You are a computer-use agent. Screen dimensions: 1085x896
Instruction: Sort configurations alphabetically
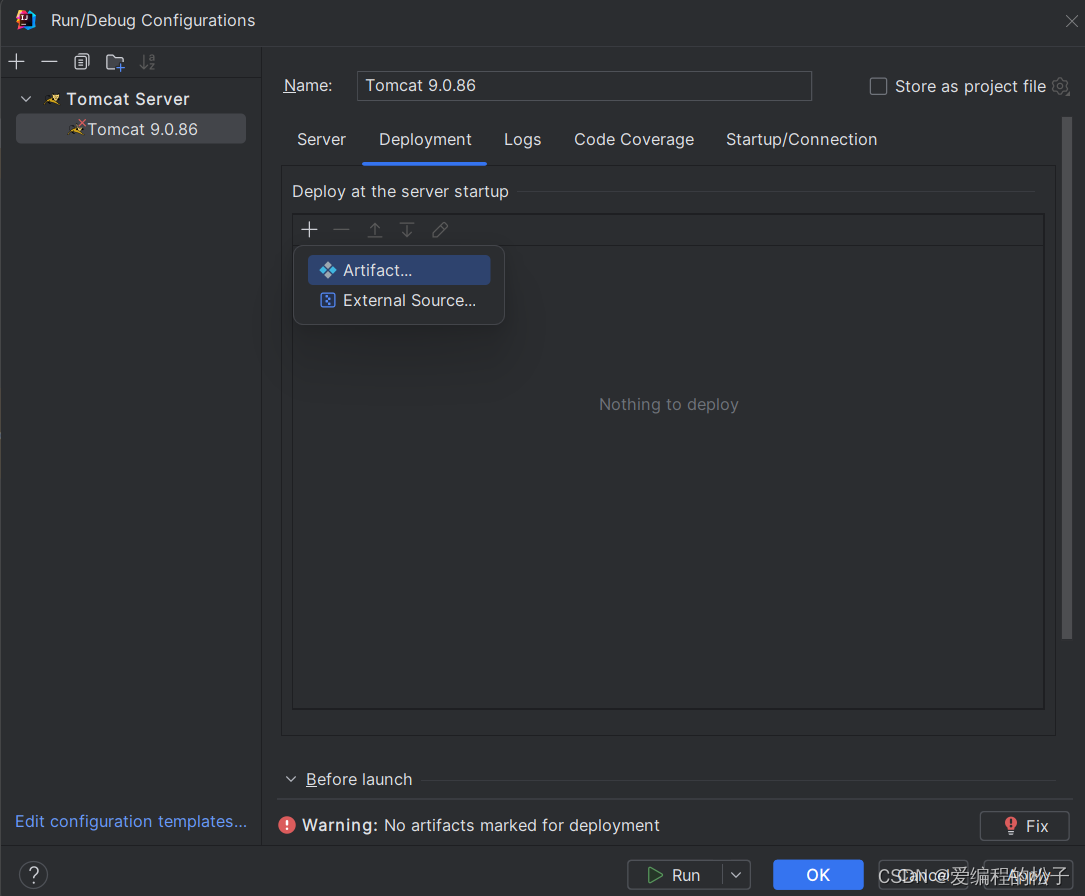coord(147,62)
